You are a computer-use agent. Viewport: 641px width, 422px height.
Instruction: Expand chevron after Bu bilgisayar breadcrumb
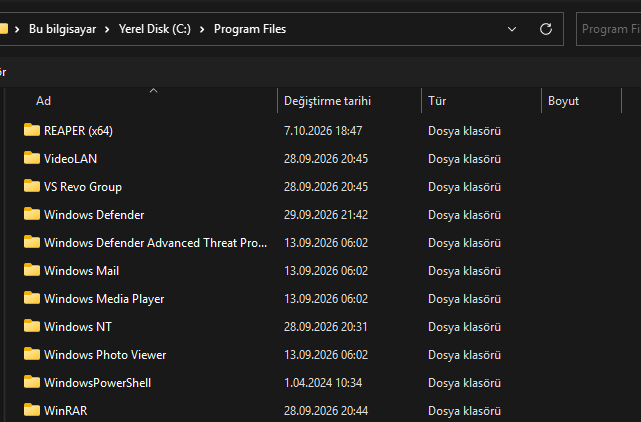[x=107, y=29]
